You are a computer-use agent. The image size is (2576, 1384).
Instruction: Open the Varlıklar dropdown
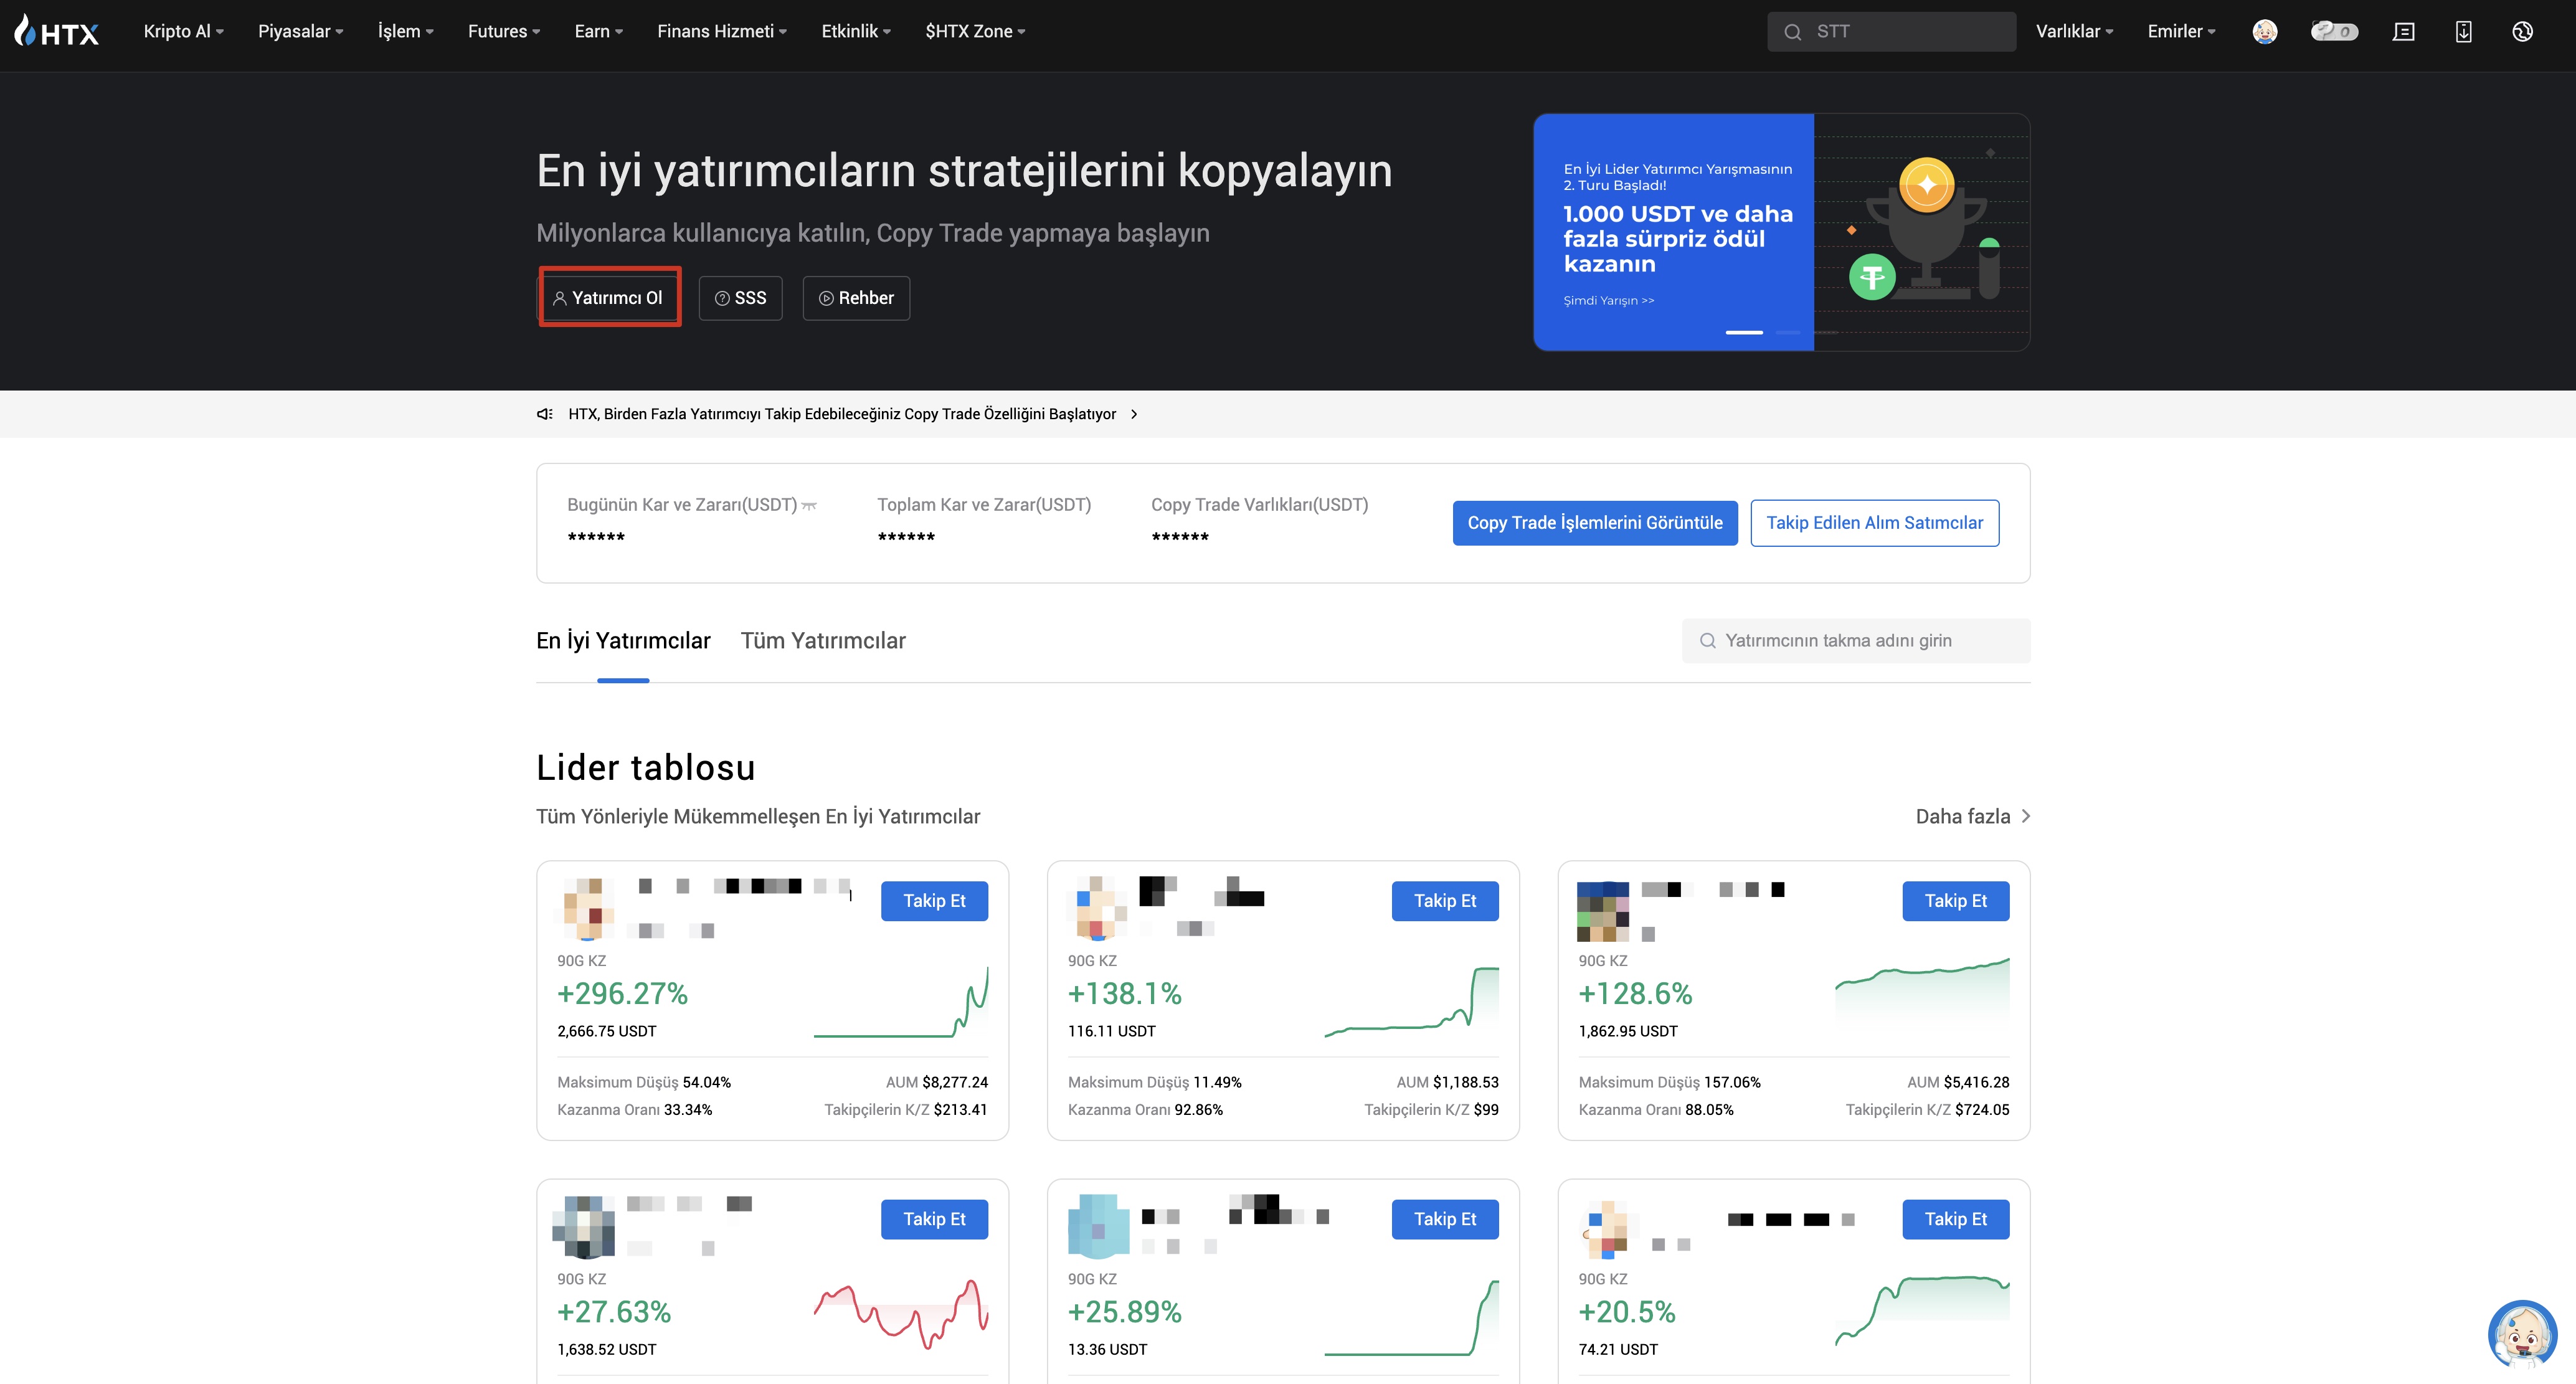pos(2075,31)
